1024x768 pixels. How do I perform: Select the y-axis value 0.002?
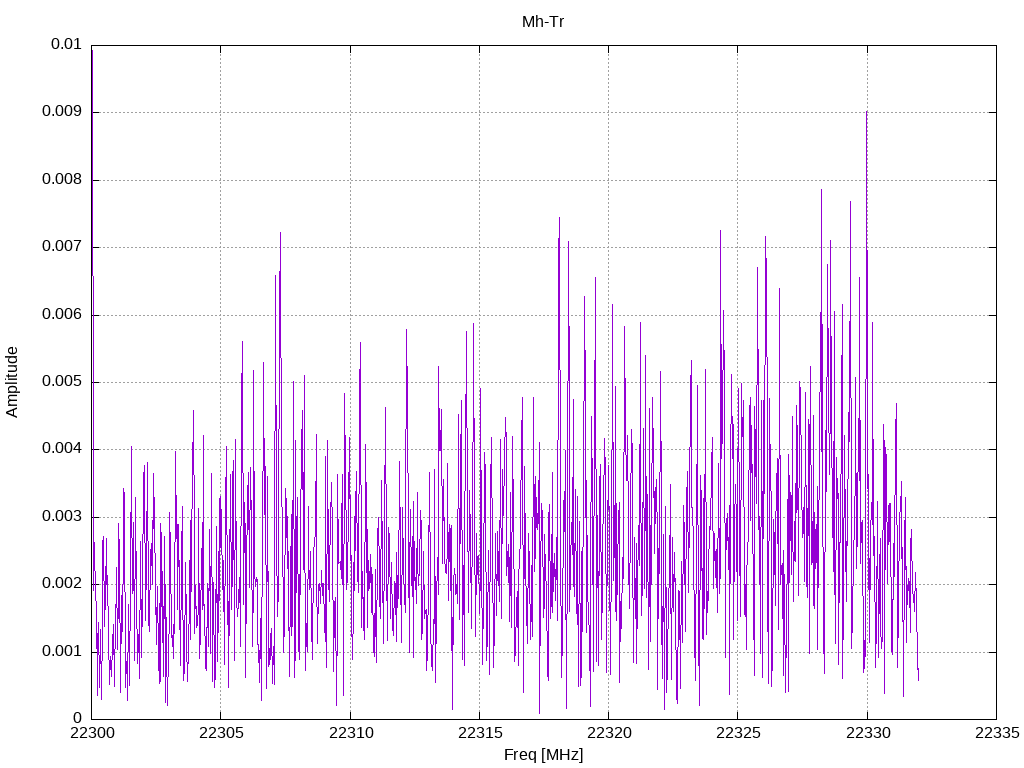click(62, 584)
